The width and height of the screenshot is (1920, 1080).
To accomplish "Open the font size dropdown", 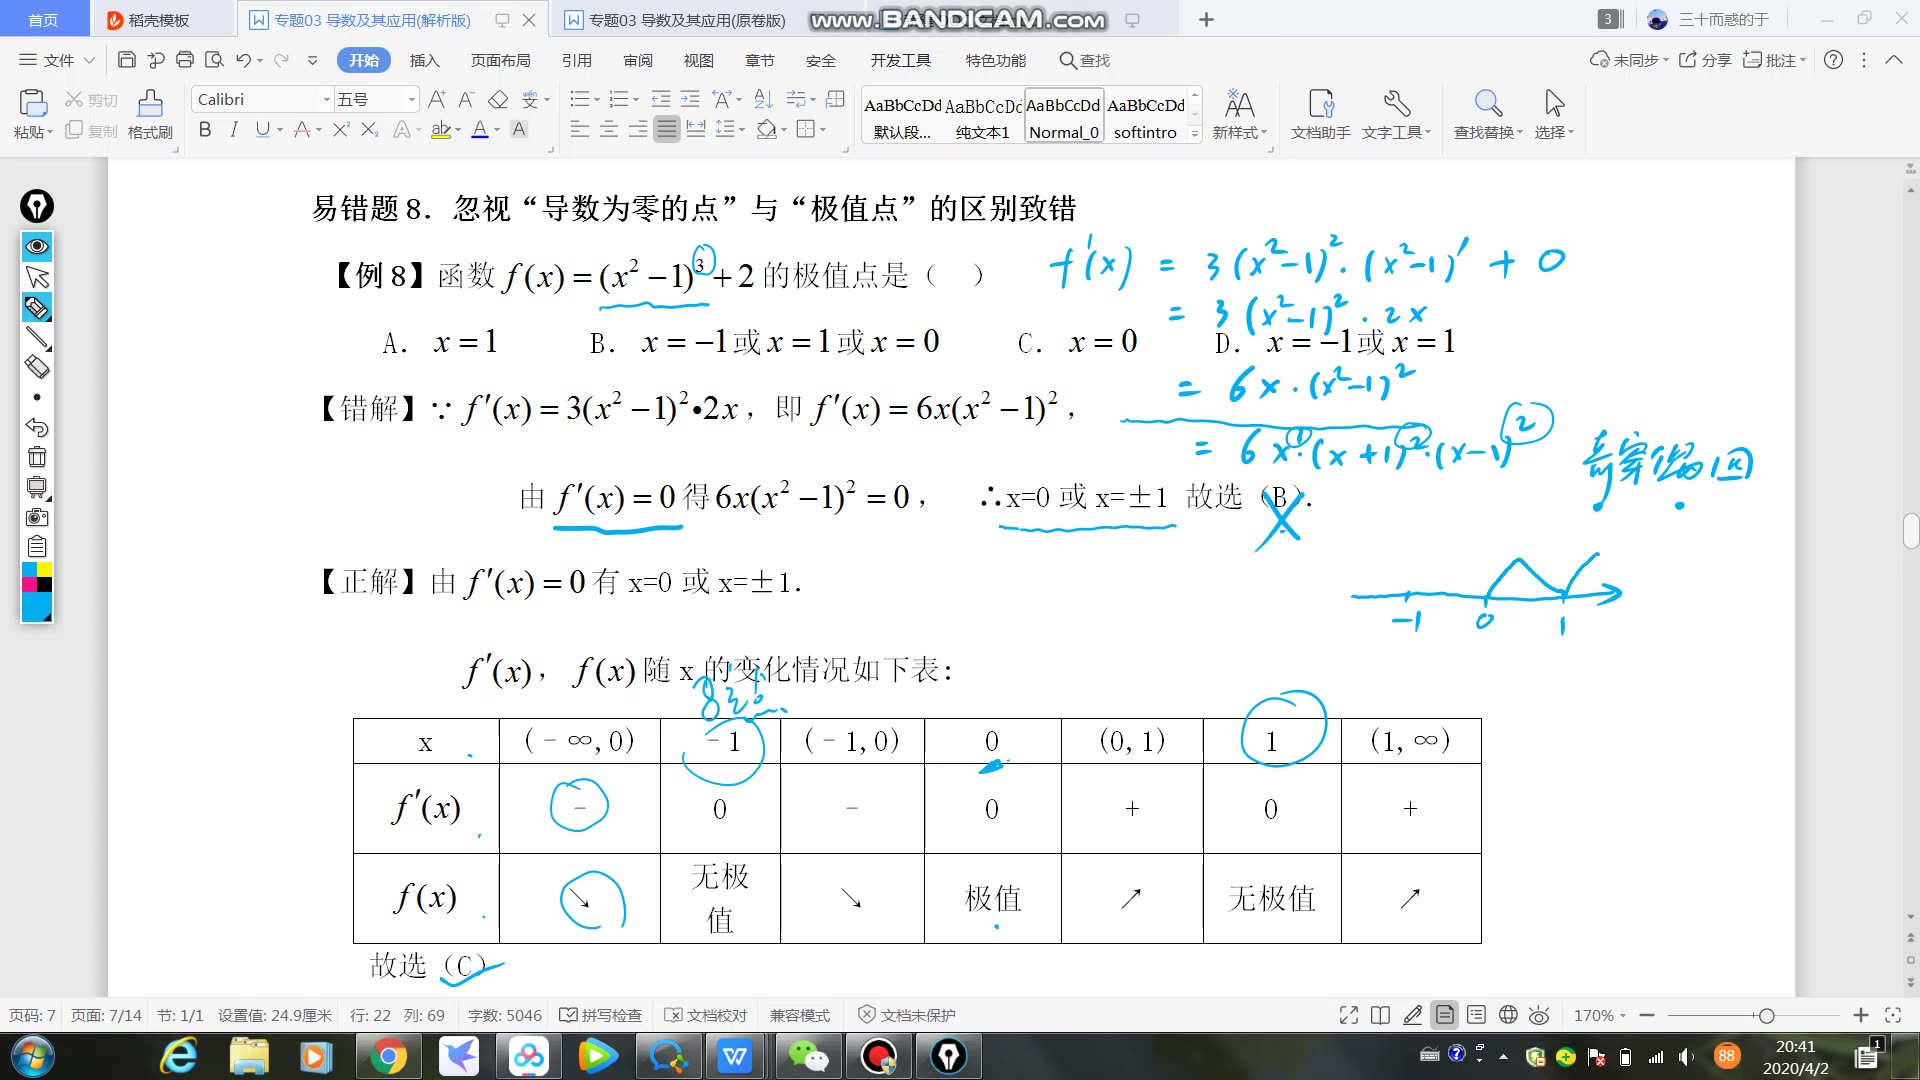I will pos(411,99).
